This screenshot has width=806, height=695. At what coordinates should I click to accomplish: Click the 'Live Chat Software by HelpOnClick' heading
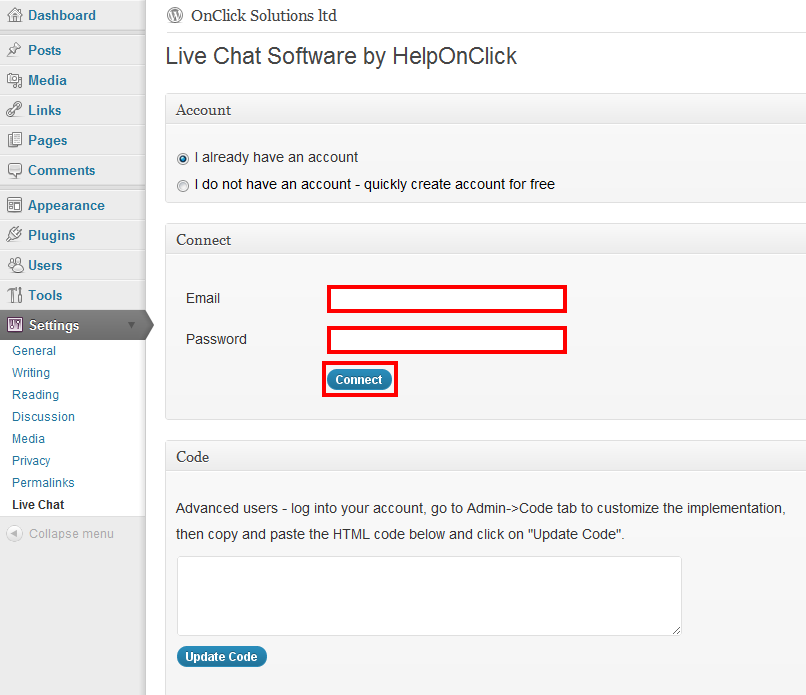[341, 56]
